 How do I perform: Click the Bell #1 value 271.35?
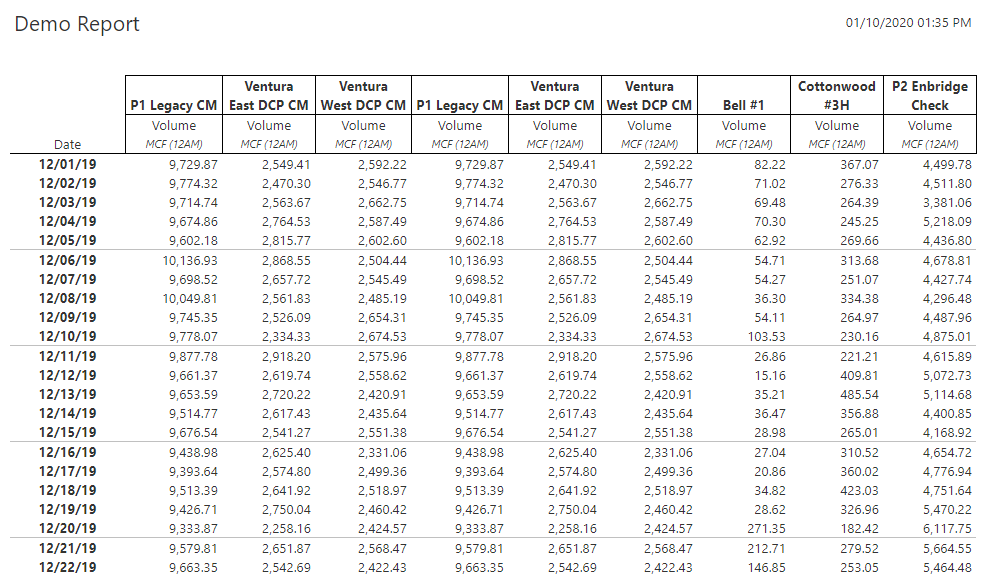[x=765, y=529]
